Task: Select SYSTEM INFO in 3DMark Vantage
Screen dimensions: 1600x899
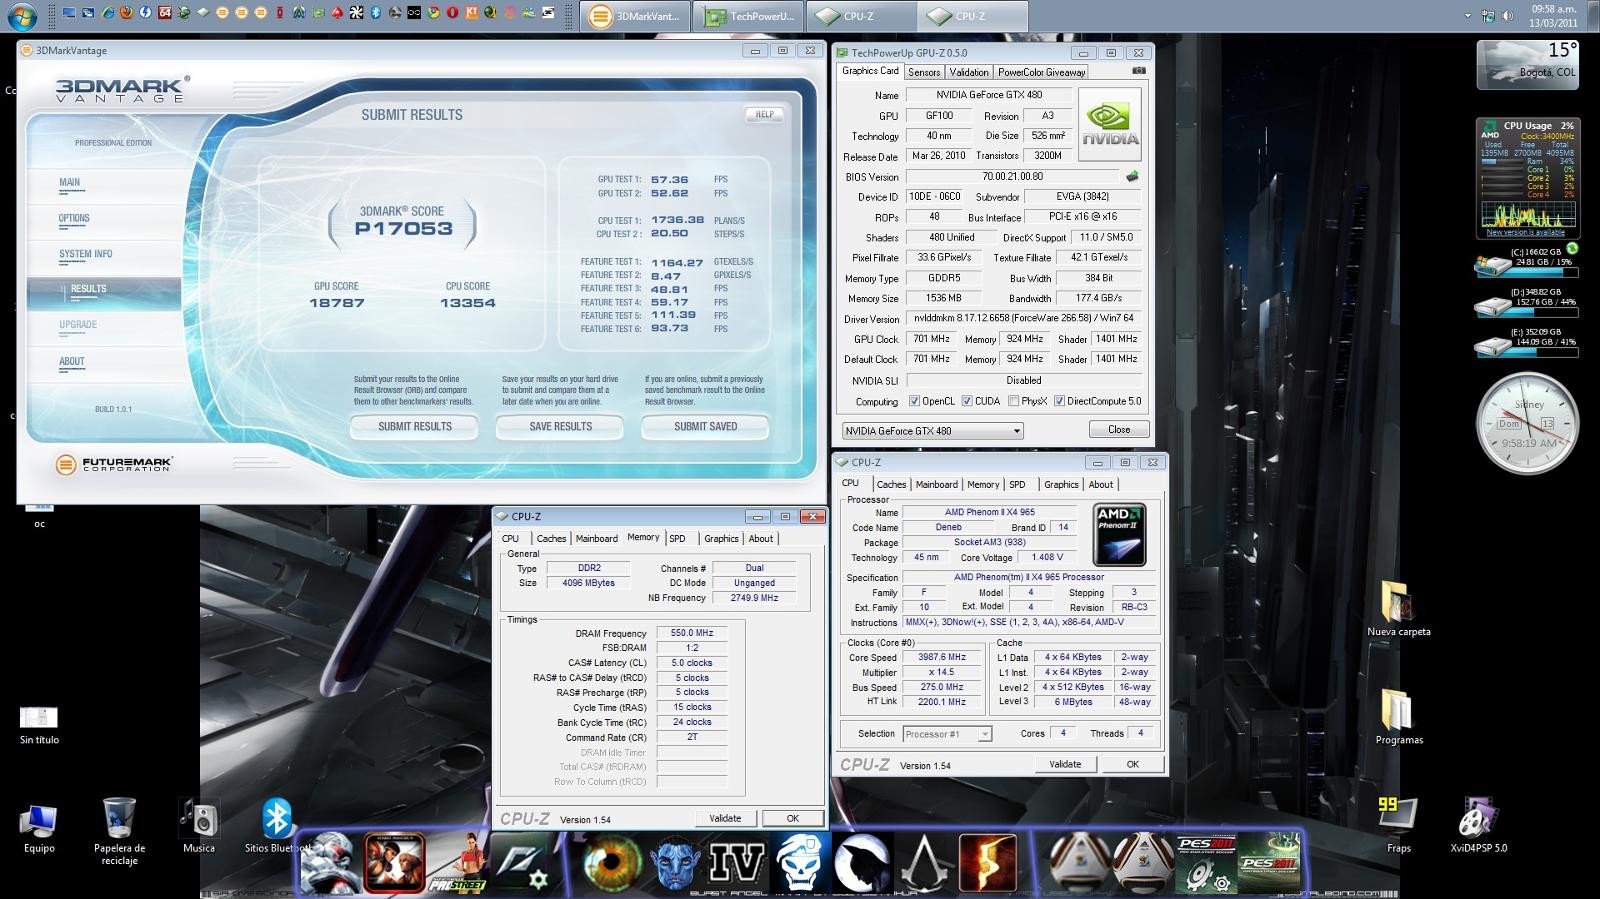Action: tap(85, 254)
